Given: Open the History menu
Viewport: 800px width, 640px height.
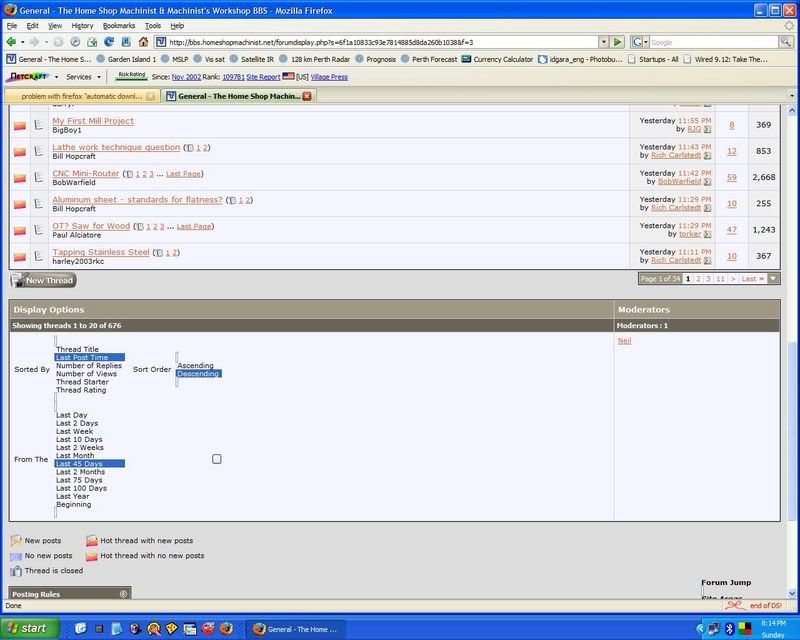Looking at the screenshot, I should tap(82, 26).
